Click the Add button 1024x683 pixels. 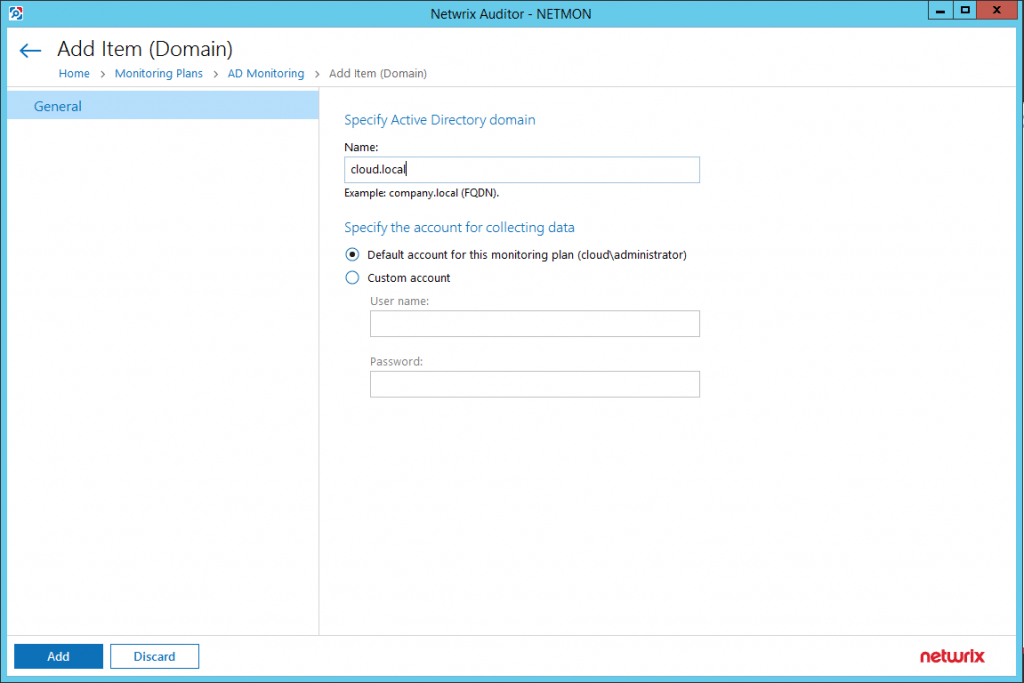(x=58, y=656)
